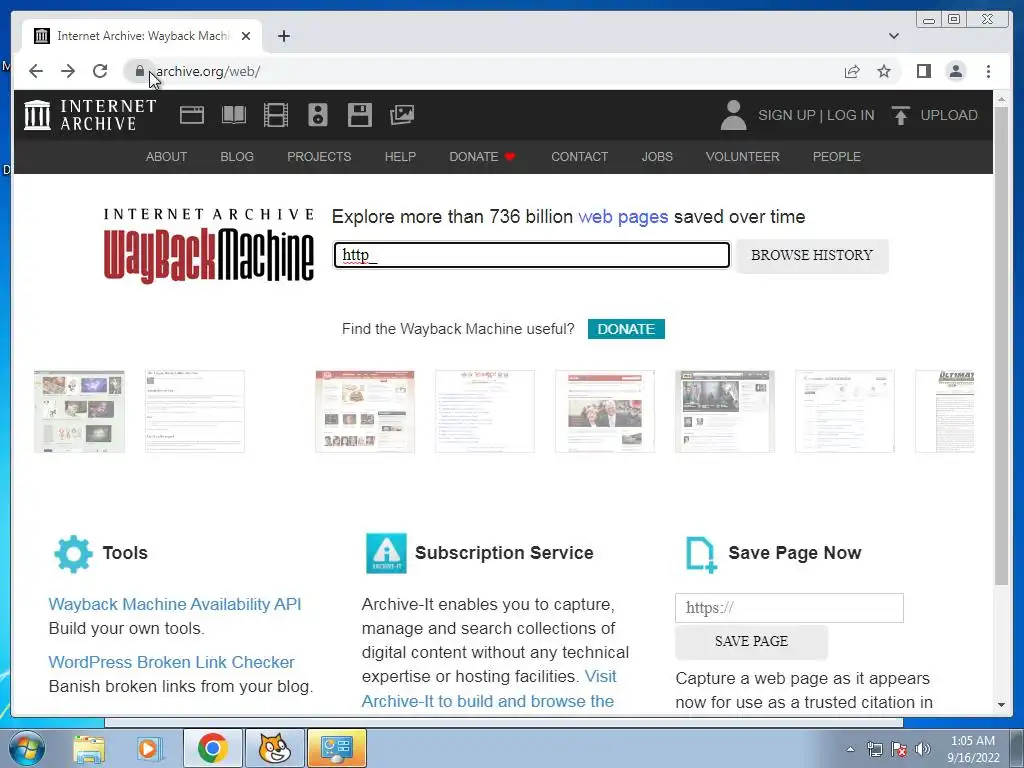The width and height of the screenshot is (1024, 768).
Task: Open the thumbnail with two people photo
Action: [605, 411]
